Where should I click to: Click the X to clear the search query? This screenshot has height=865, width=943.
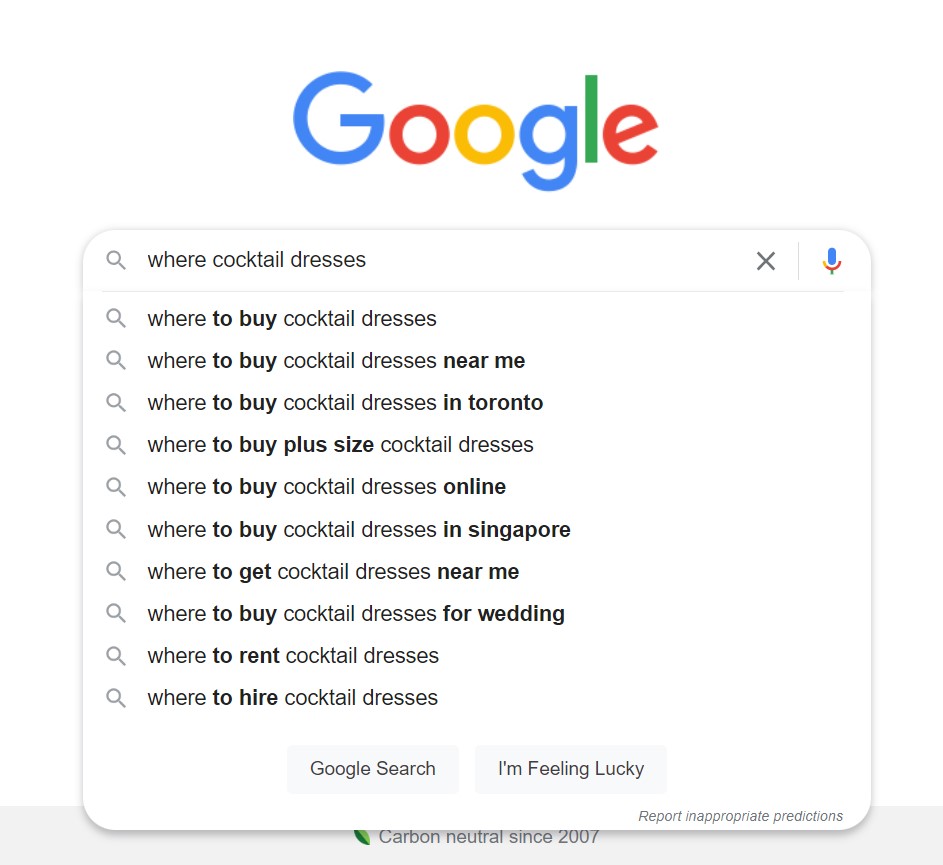tap(766, 260)
